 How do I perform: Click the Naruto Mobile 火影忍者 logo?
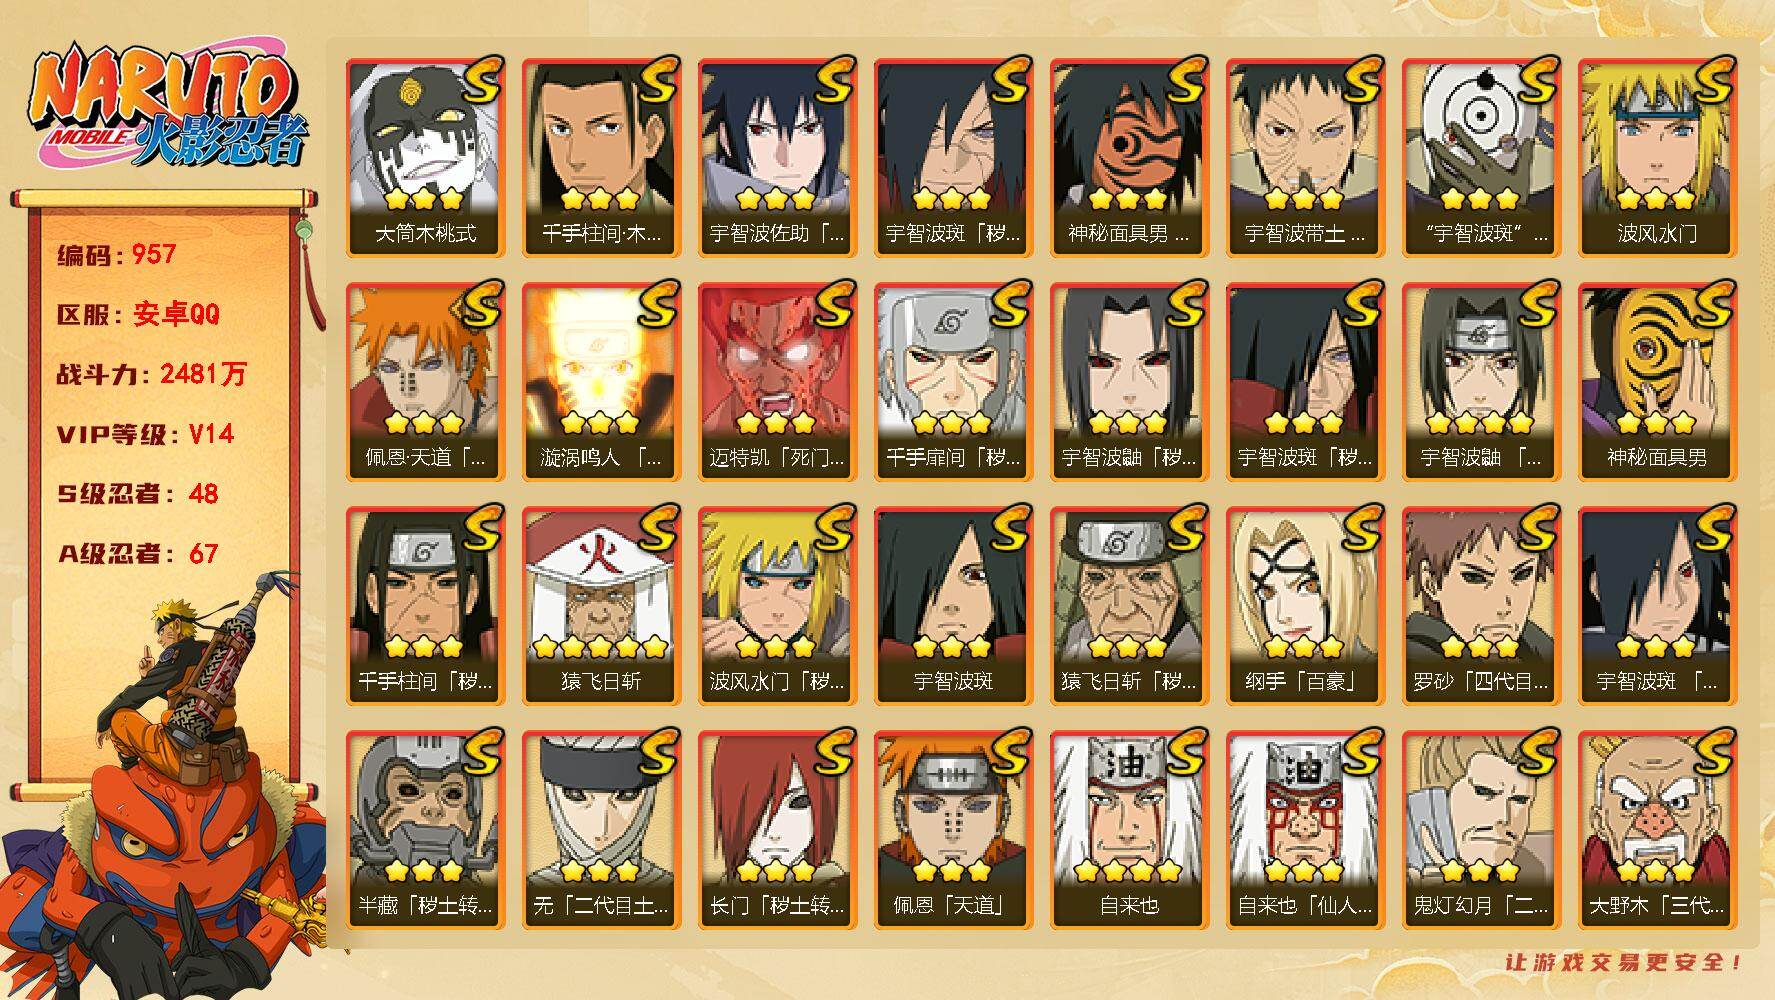(167, 106)
